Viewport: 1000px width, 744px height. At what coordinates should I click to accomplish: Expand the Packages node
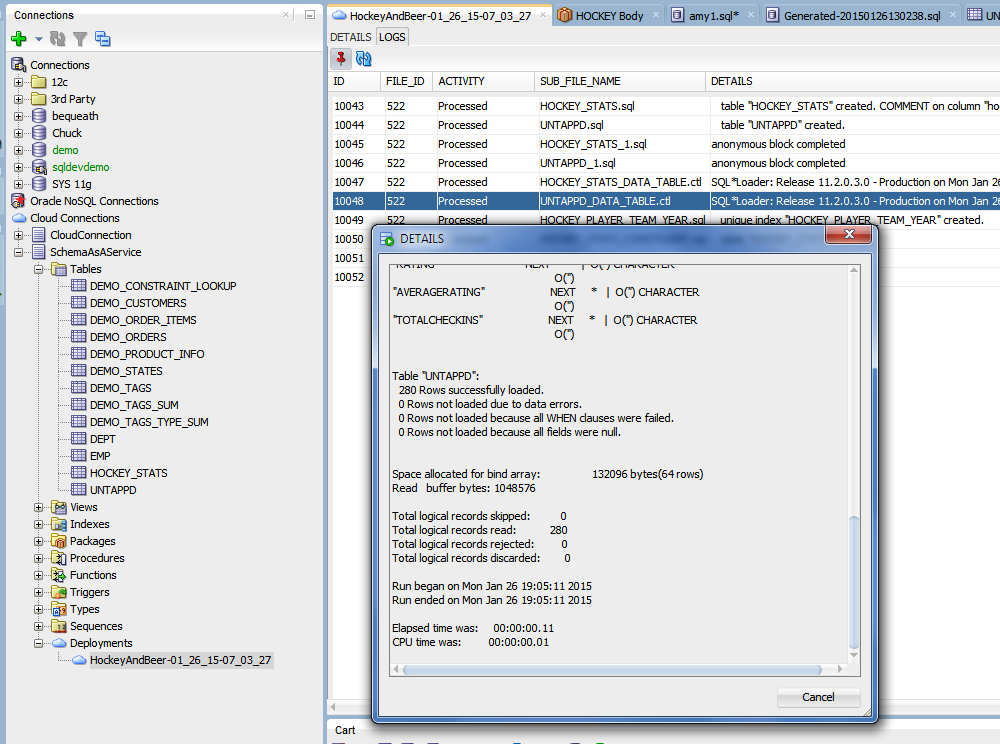38,541
